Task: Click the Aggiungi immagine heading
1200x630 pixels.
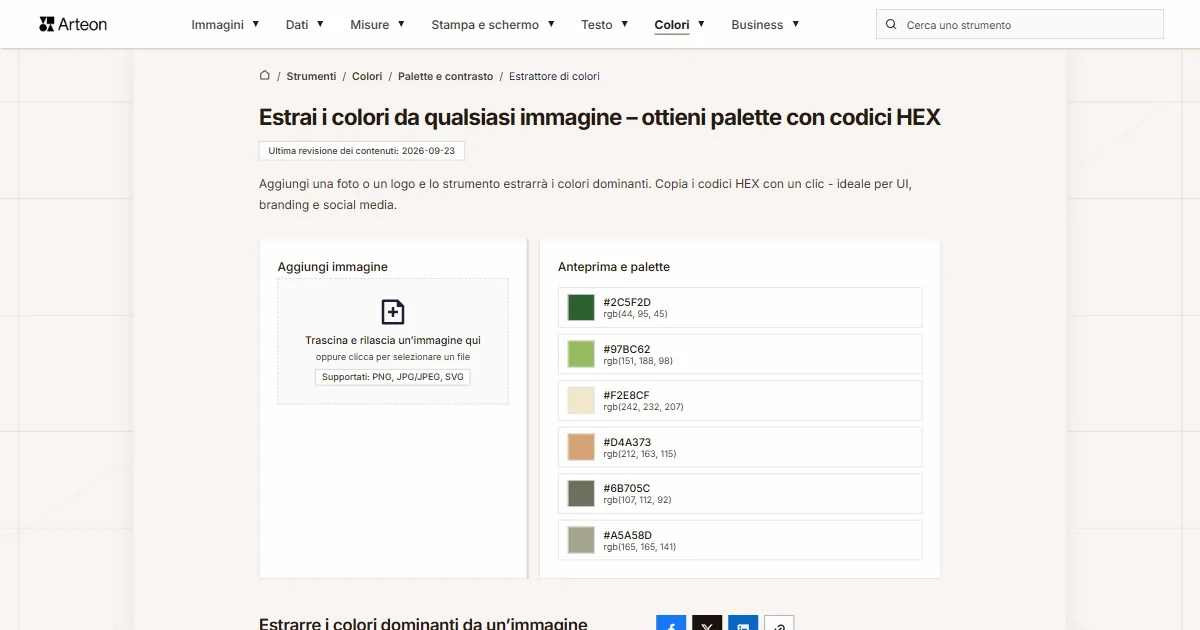Action: (x=333, y=267)
